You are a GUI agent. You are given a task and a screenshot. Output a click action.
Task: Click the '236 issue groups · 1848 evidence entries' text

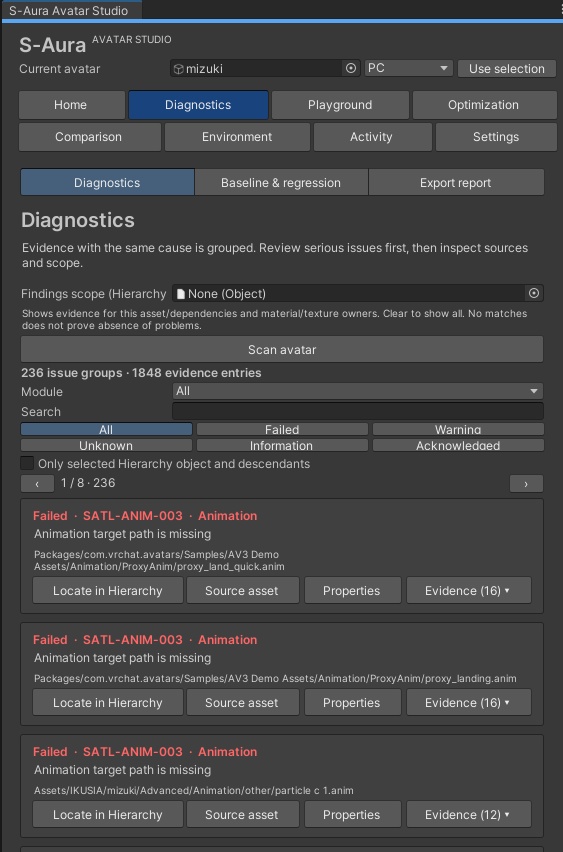141,373
